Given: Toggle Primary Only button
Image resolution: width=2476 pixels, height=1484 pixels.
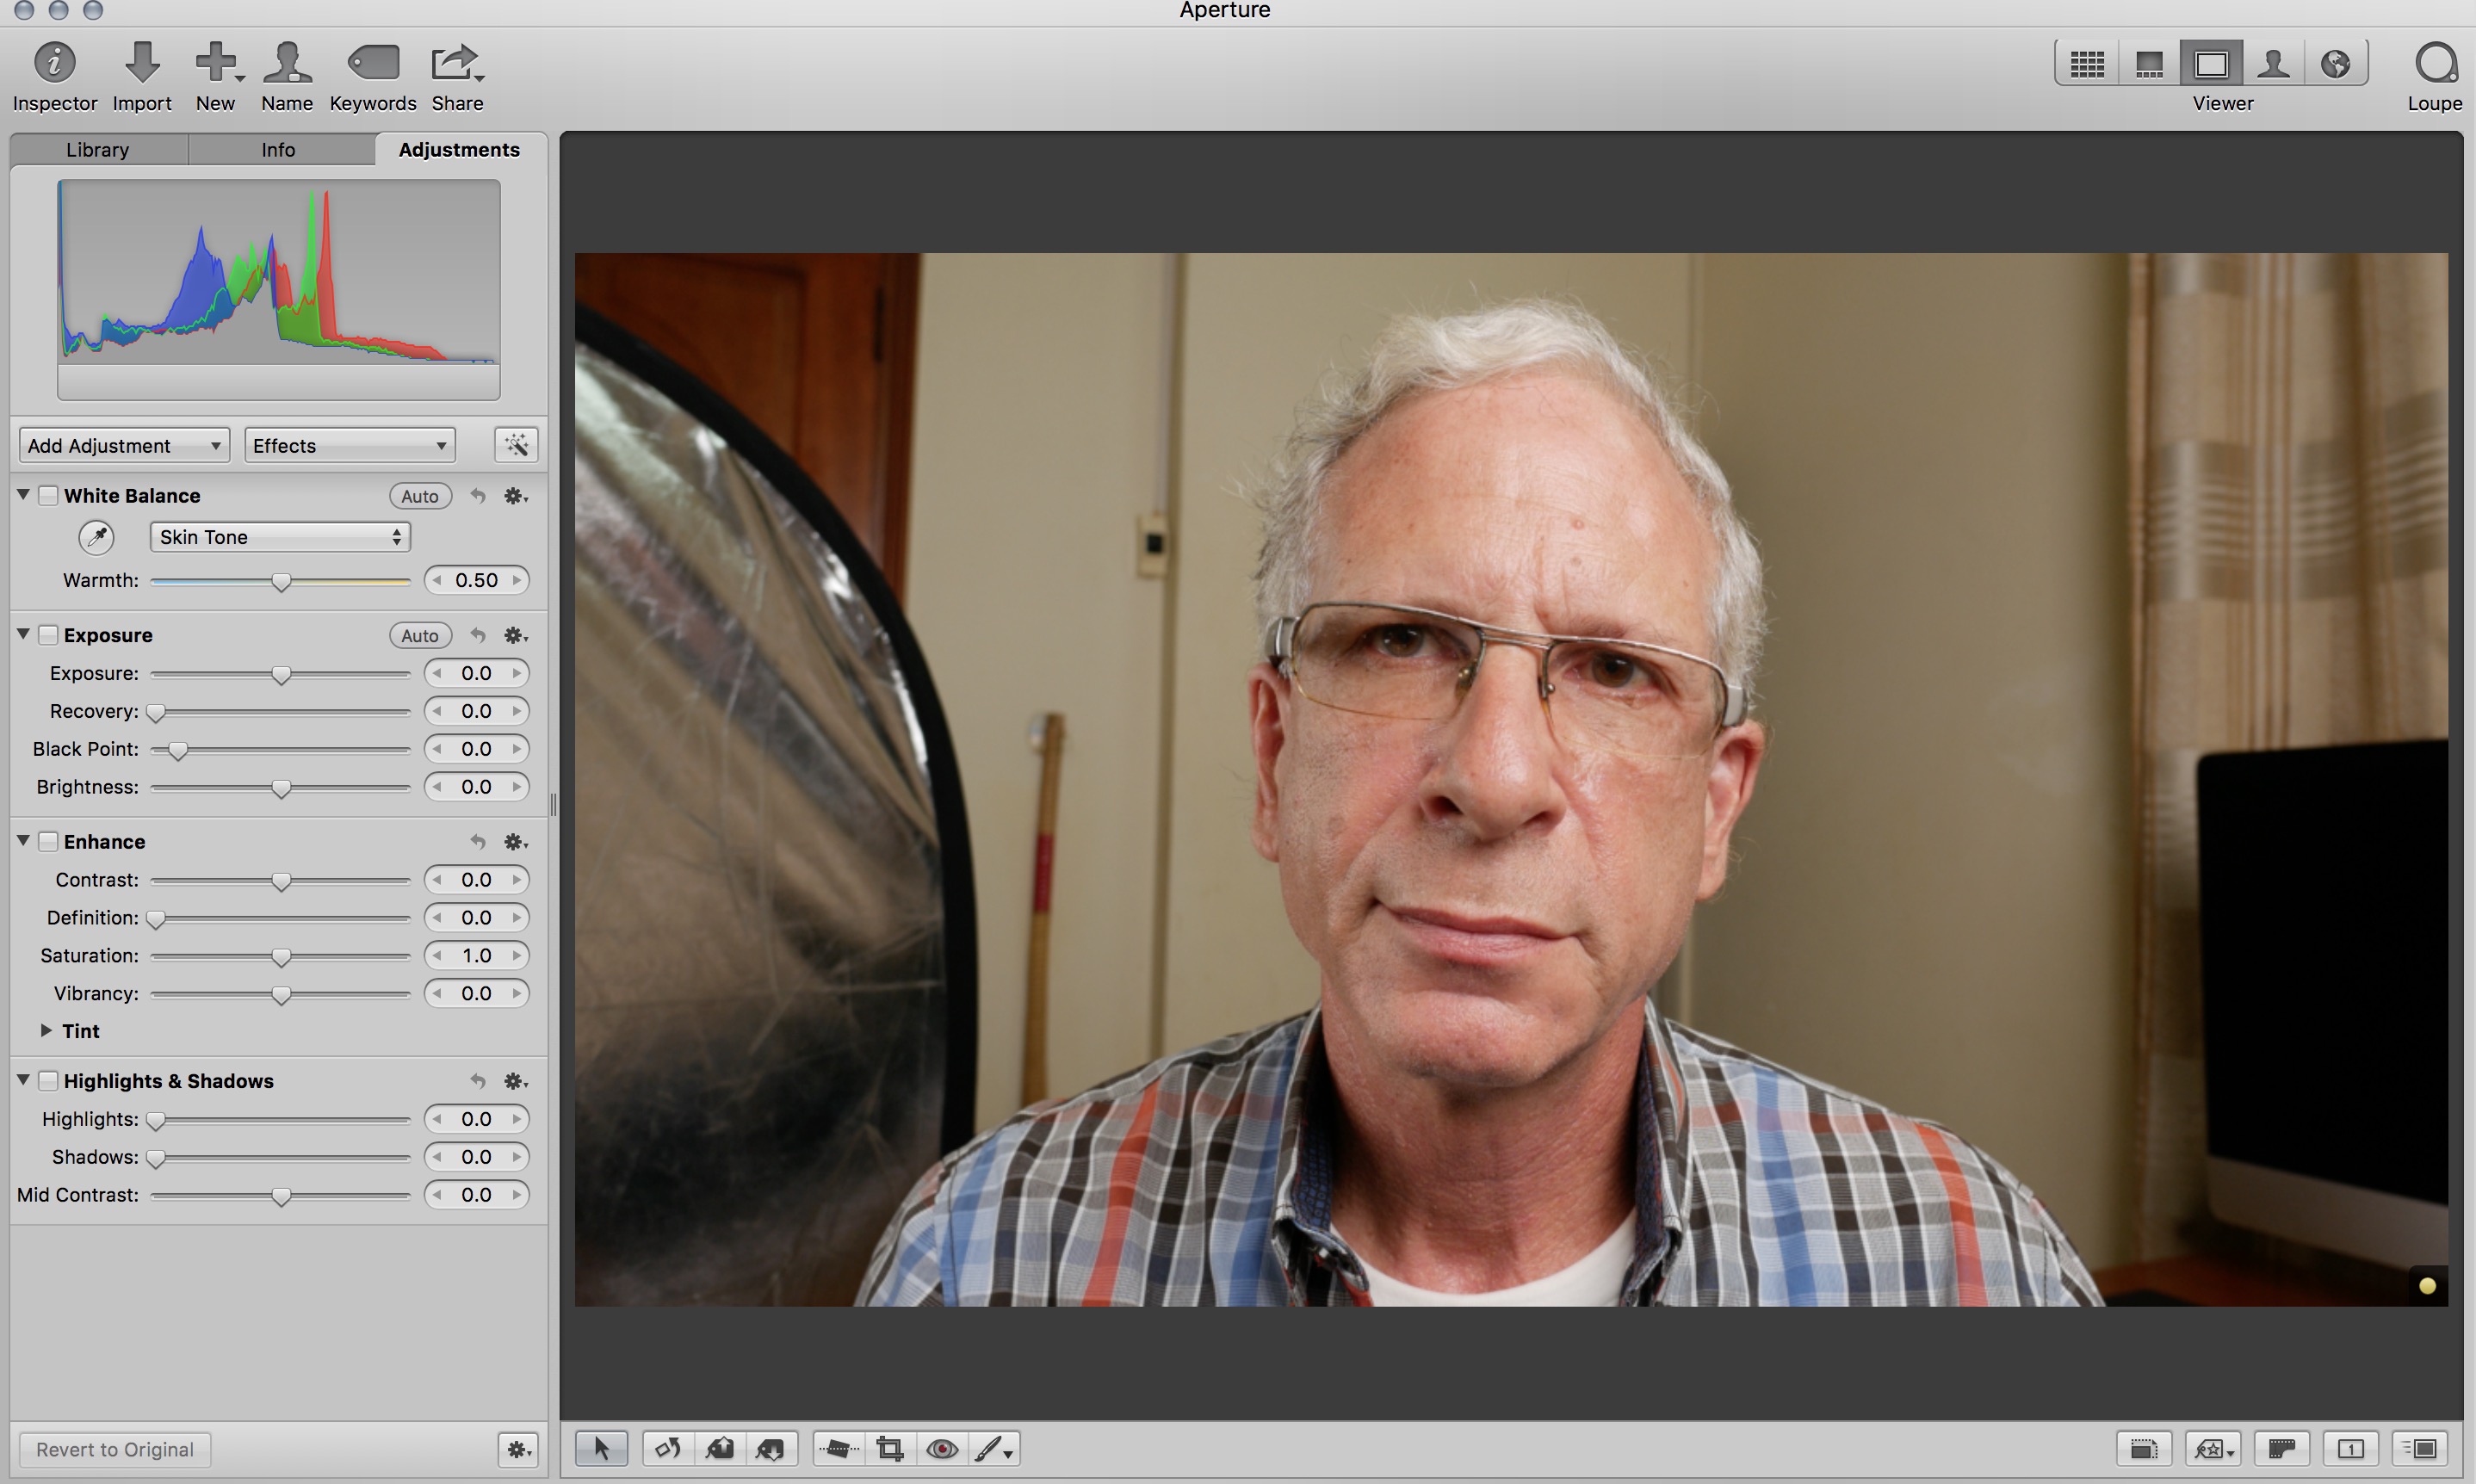Looking at the screenshot, I should click(x=2351, y=1448).
